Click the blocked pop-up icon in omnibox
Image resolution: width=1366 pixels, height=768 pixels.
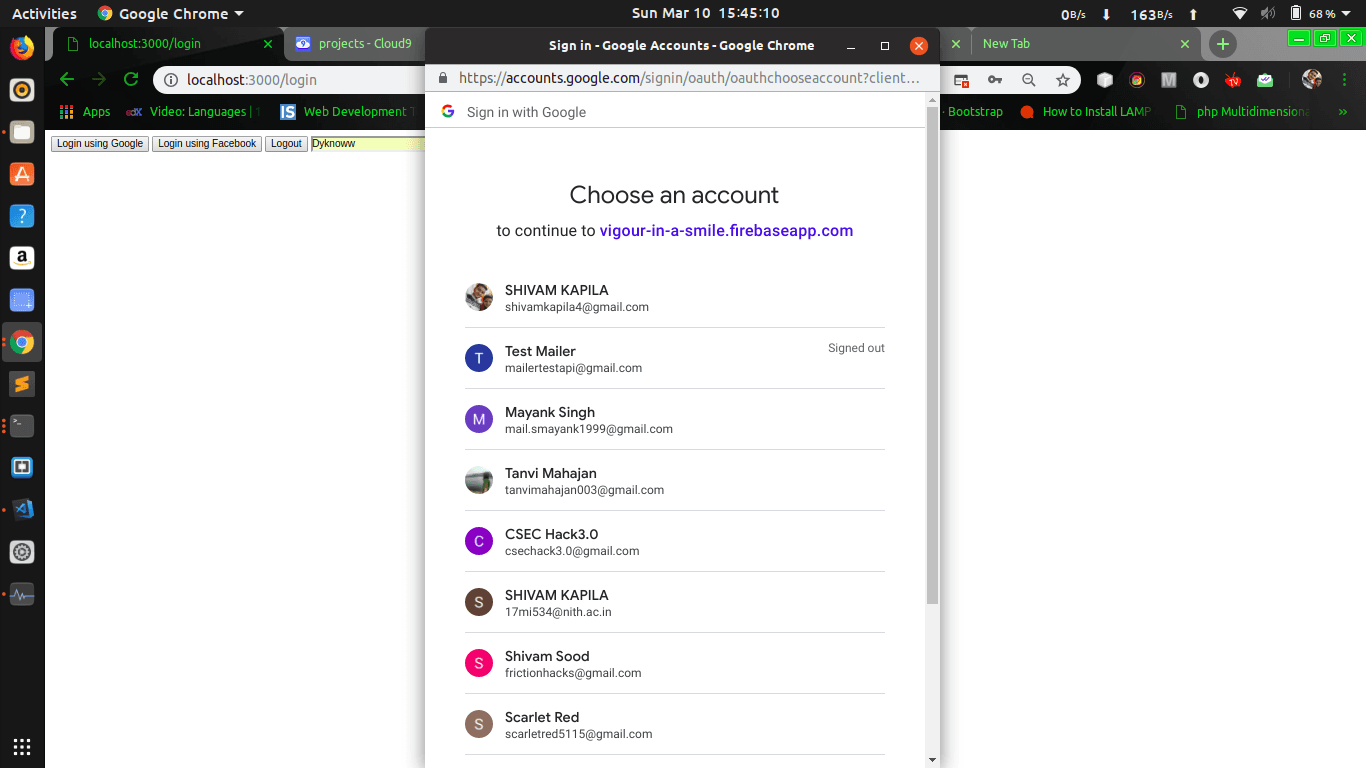(961, 80)
